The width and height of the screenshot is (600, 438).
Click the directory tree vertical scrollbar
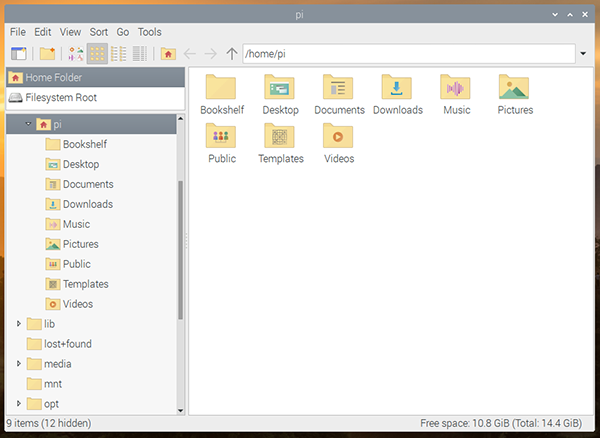[x=181, y=250]
